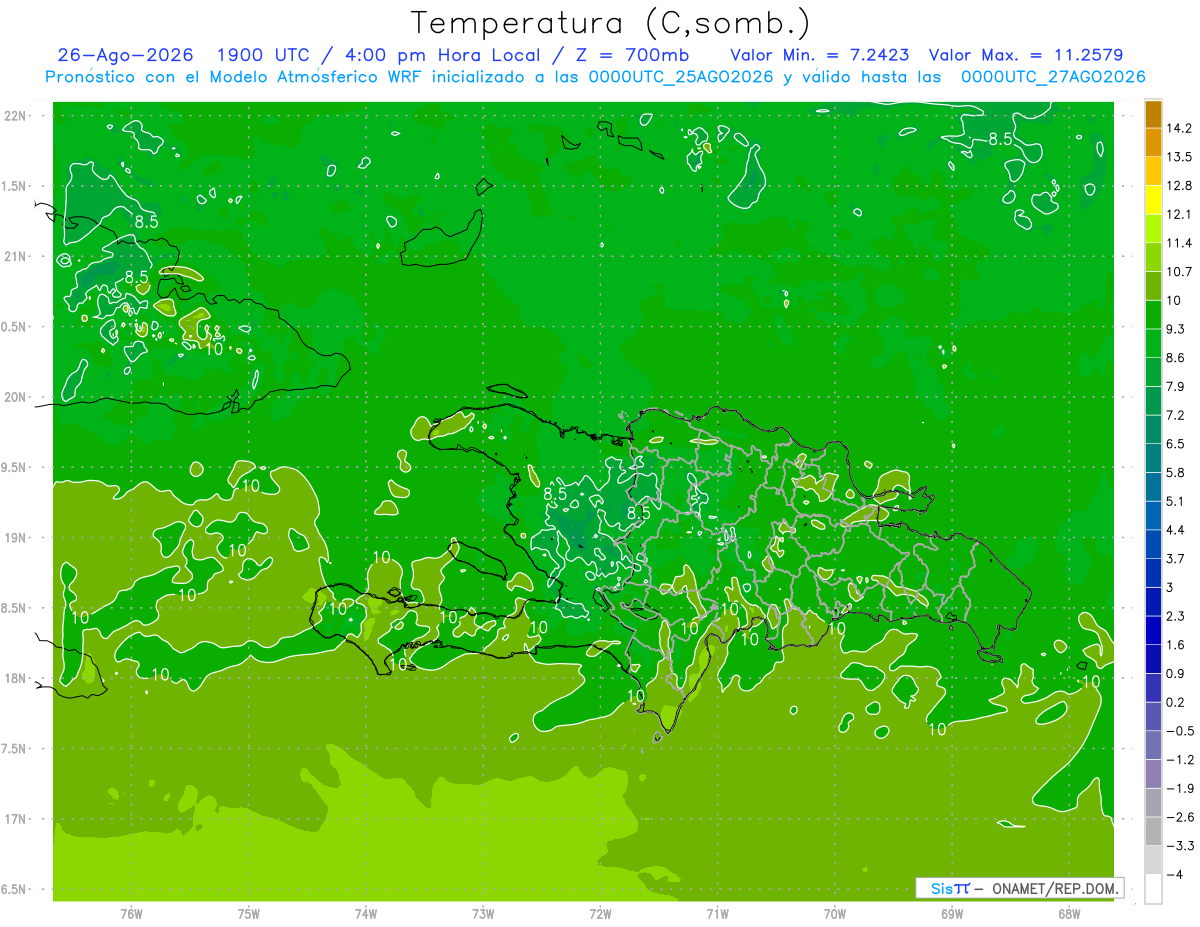Screen dimensions: 1200x927
Task: Select the level label "Z = 700mb"
Action: [x=634, y=55]
